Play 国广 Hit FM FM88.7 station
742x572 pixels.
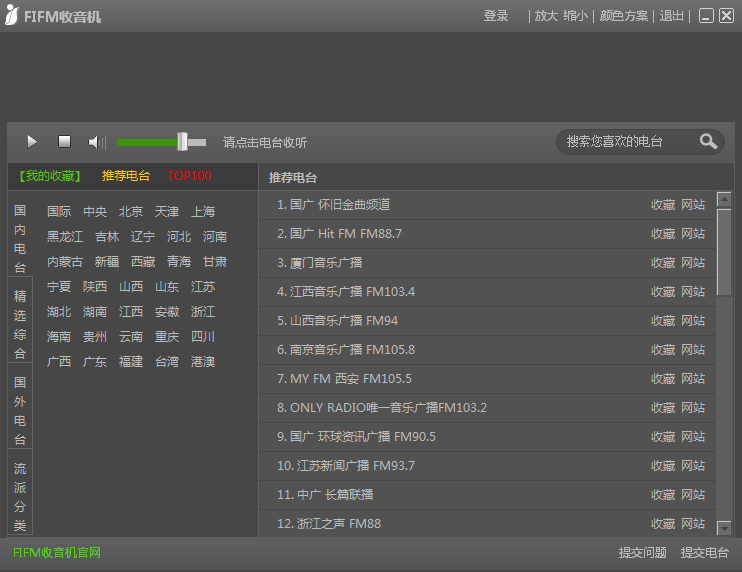339,234
